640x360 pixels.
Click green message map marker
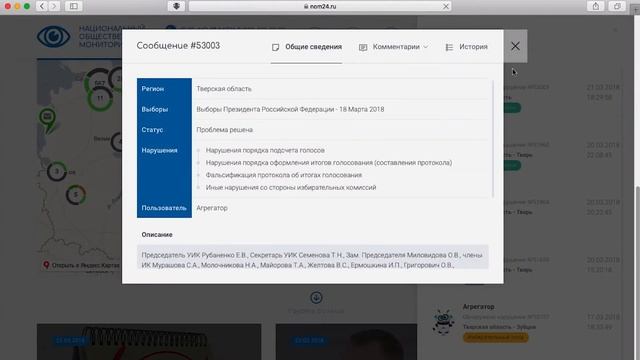48,120
